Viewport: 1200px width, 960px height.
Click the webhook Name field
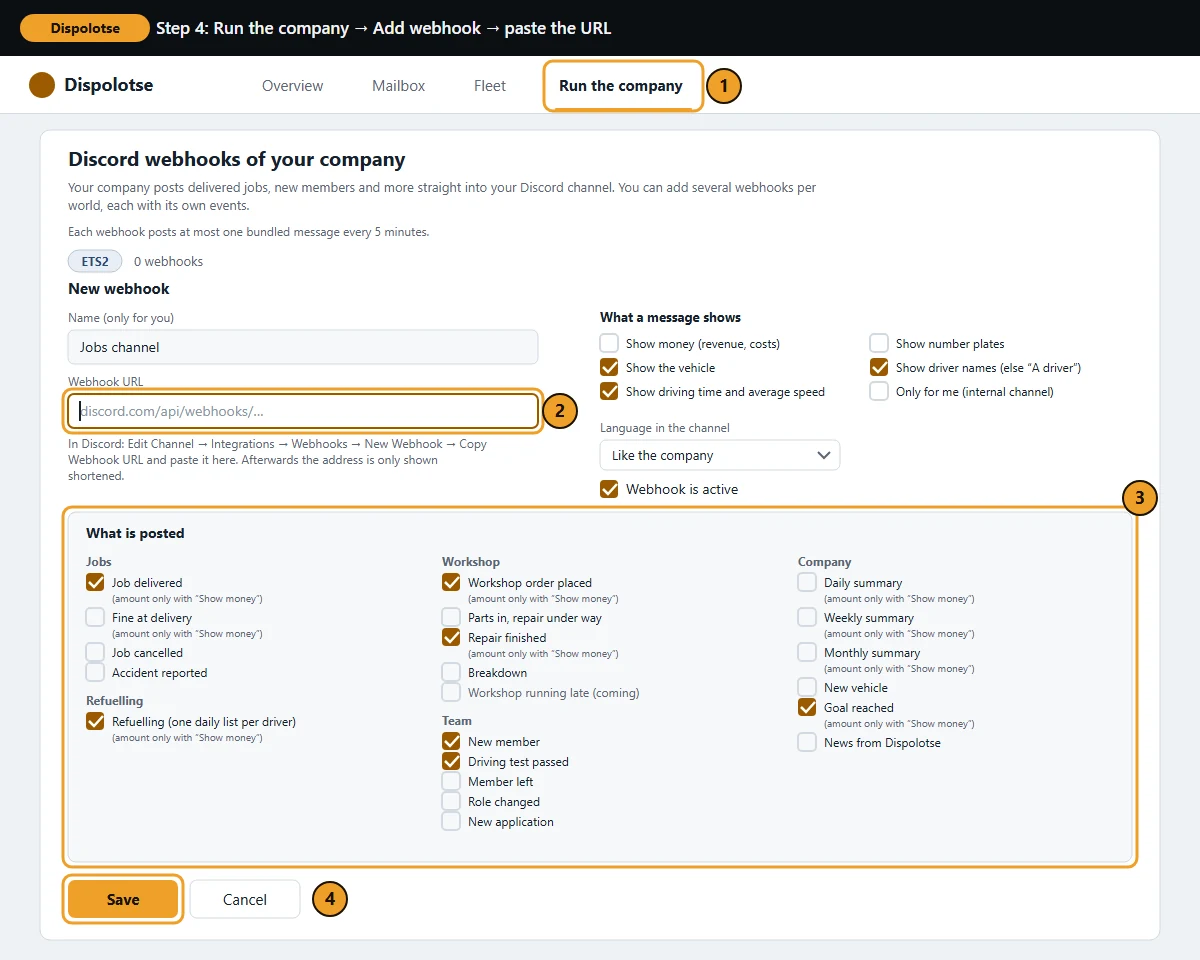tap(303, 347)
